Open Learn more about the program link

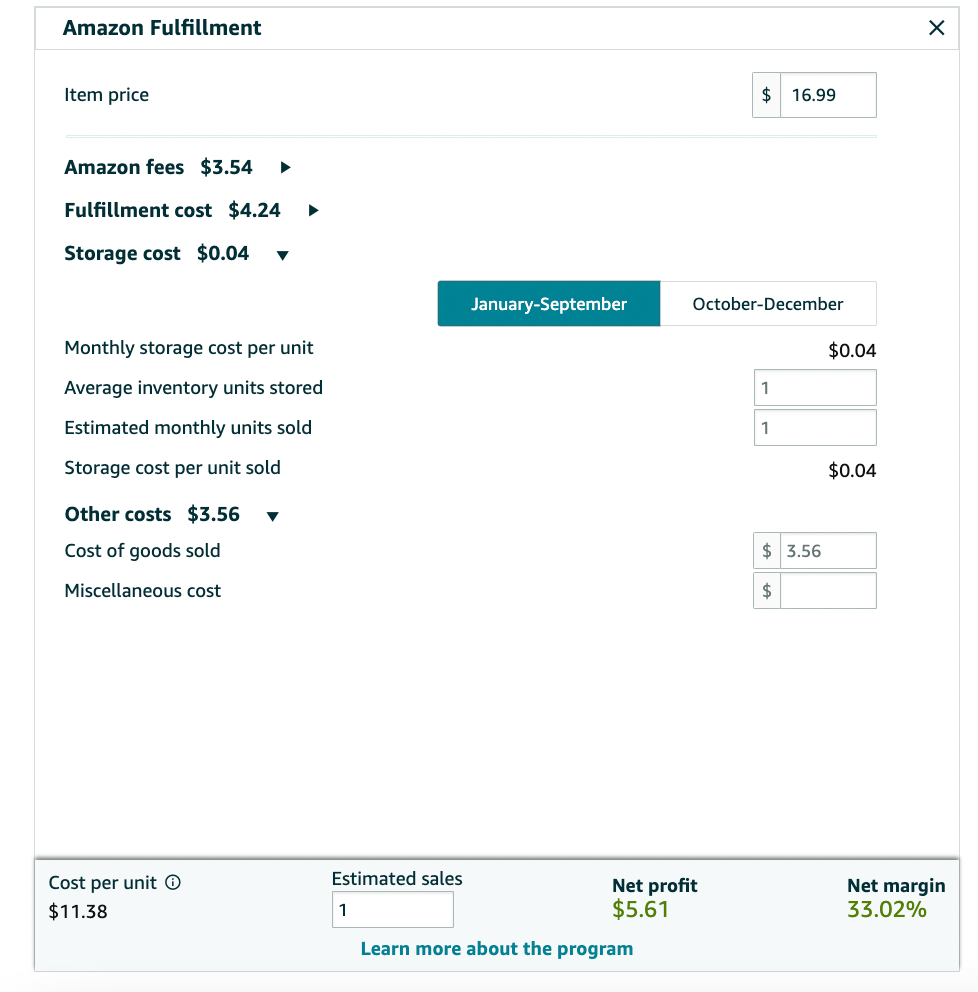pos(497,949)
